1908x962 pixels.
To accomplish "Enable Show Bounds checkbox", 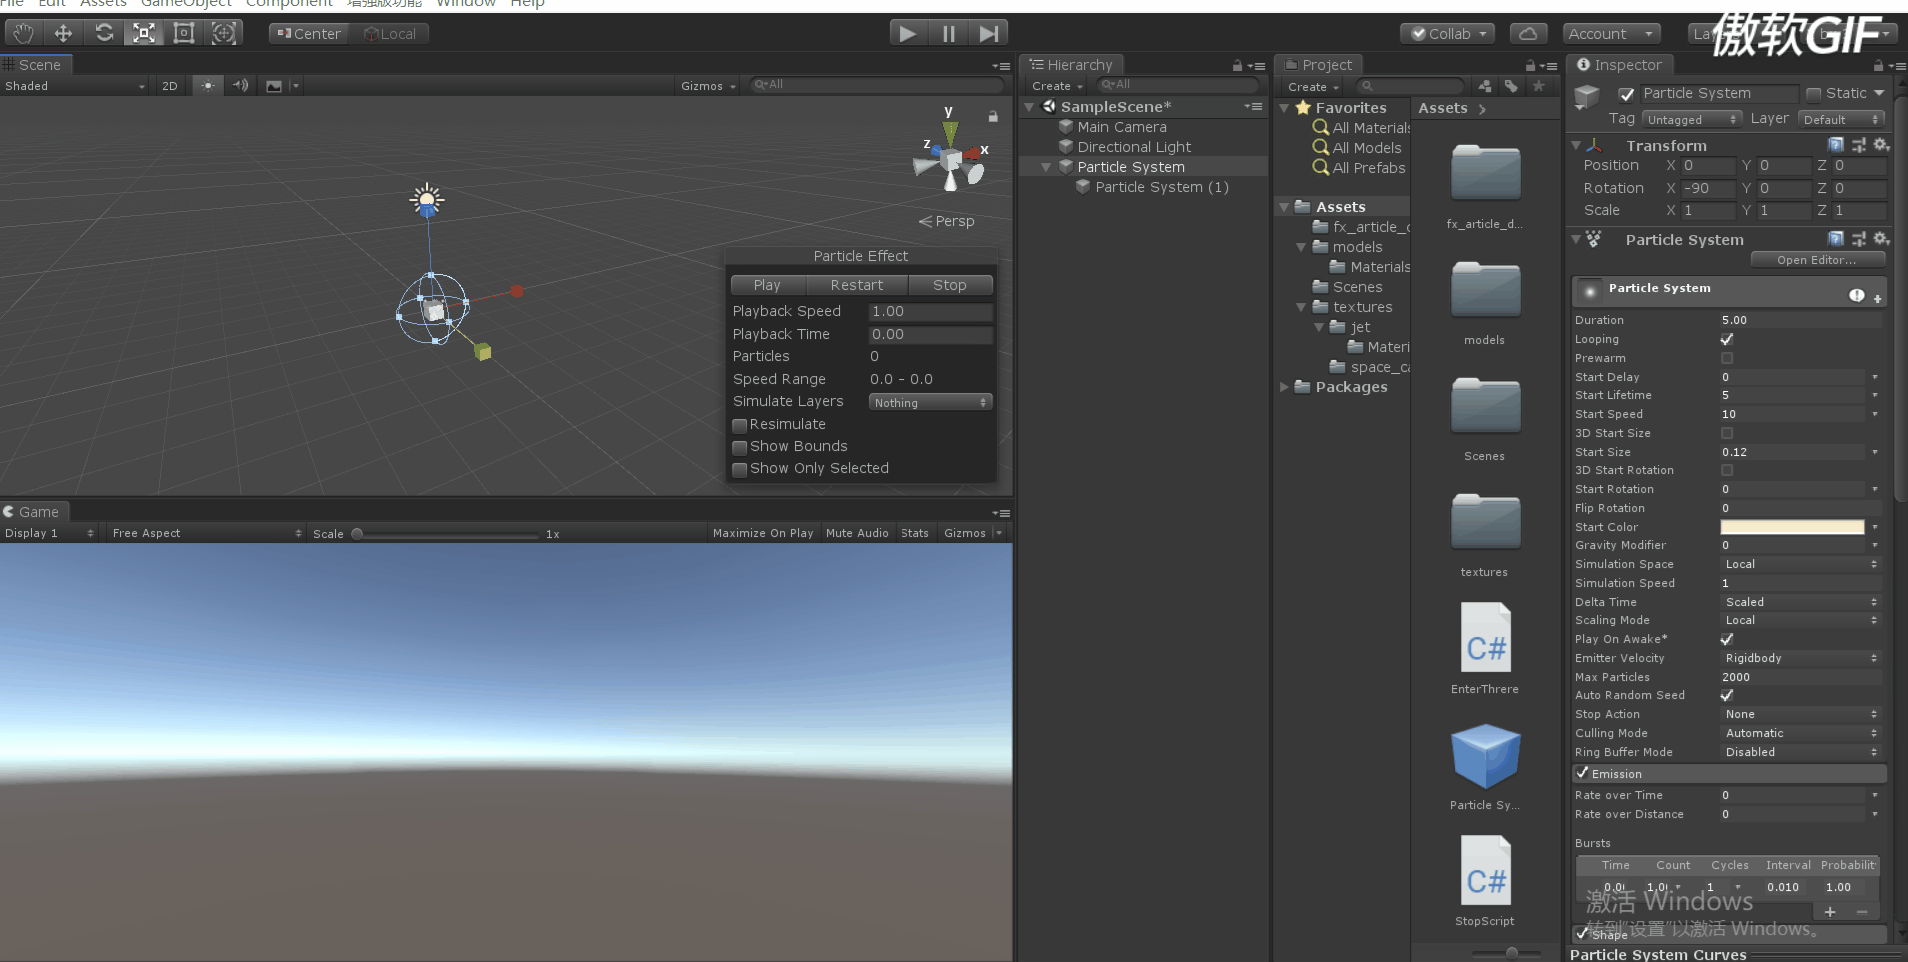I will coord(740,447).
